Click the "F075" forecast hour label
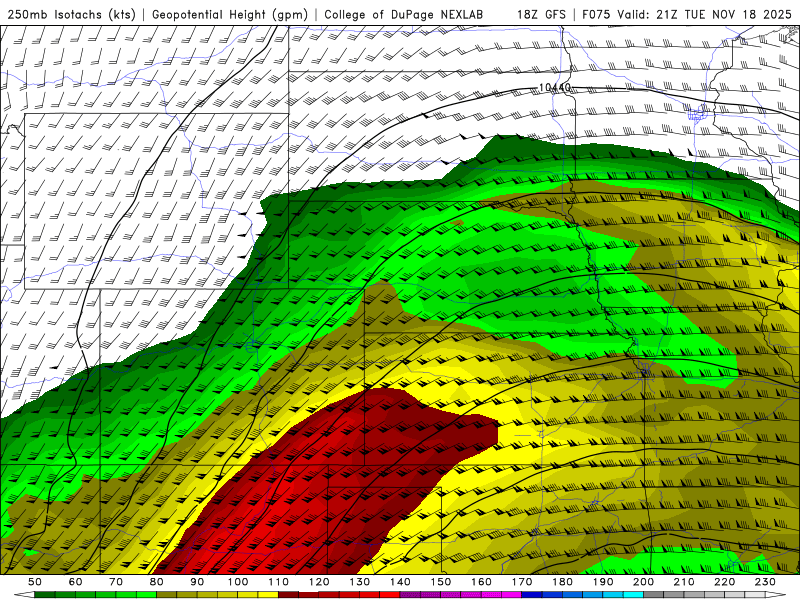The width and height of the screenshot is (800, 600). [x=597, y=15]
